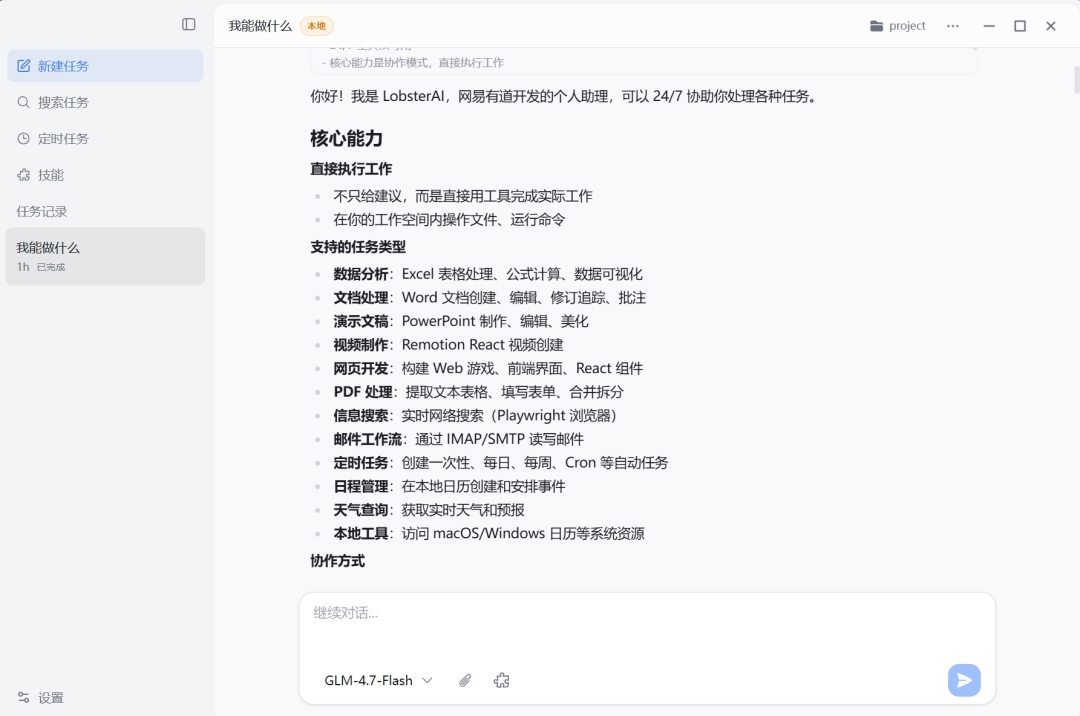Click the 核心能力 heading
This screenshot has width=1080, height=716.
click(x=346, y=138)
